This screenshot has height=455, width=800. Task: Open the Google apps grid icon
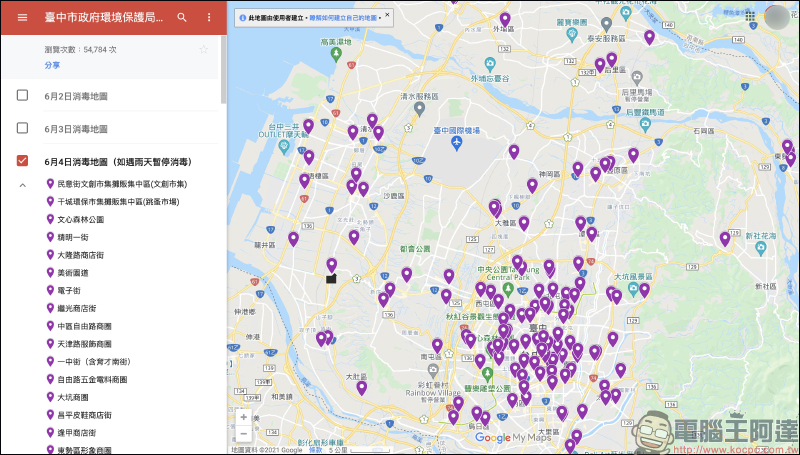pyautogui.click(x=750, y=16)
